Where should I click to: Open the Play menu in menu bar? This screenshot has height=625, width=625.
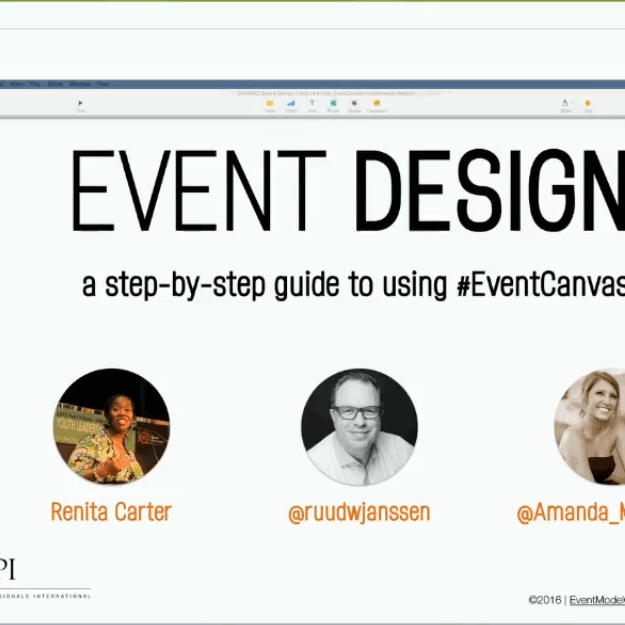pyautogui.click(x=35, y=84)
